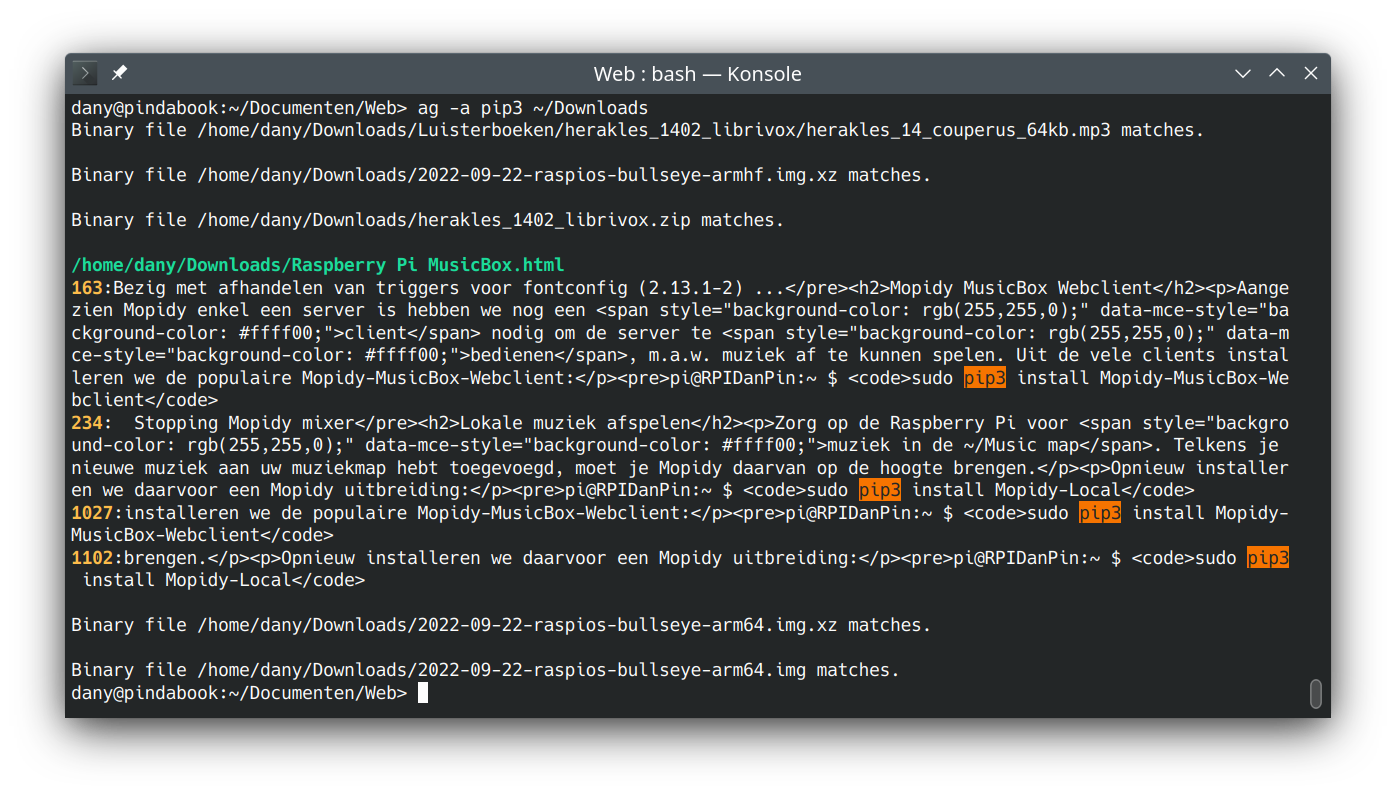Screen dimensions: 1396x795
Task: Click the command 'ag -a pip3 ~/Downloads'
Action: click(x=532, y=108)
